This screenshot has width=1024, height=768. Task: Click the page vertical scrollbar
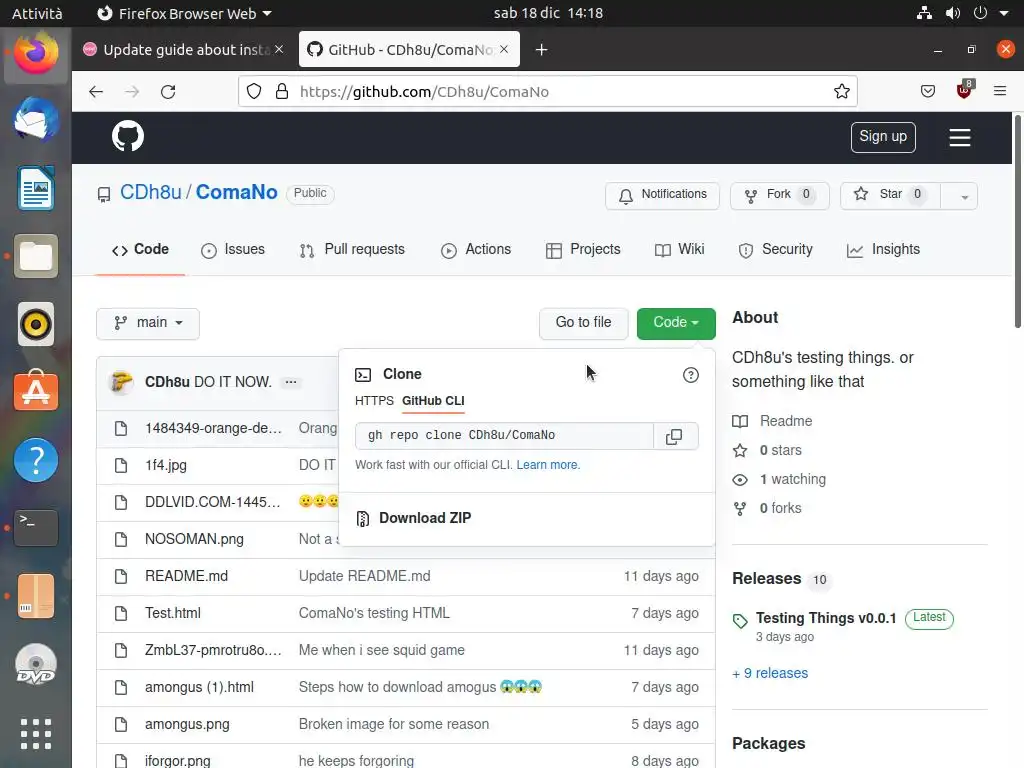(1017, 222)
